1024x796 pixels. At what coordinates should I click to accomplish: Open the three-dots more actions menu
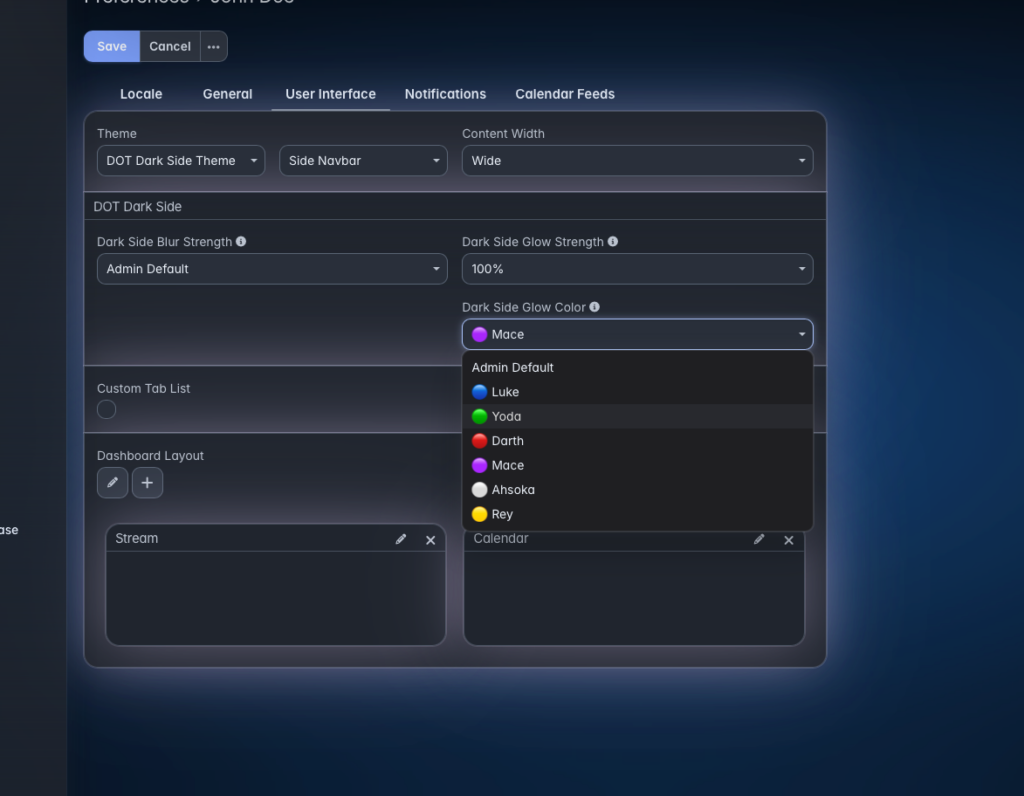(214, 46)
